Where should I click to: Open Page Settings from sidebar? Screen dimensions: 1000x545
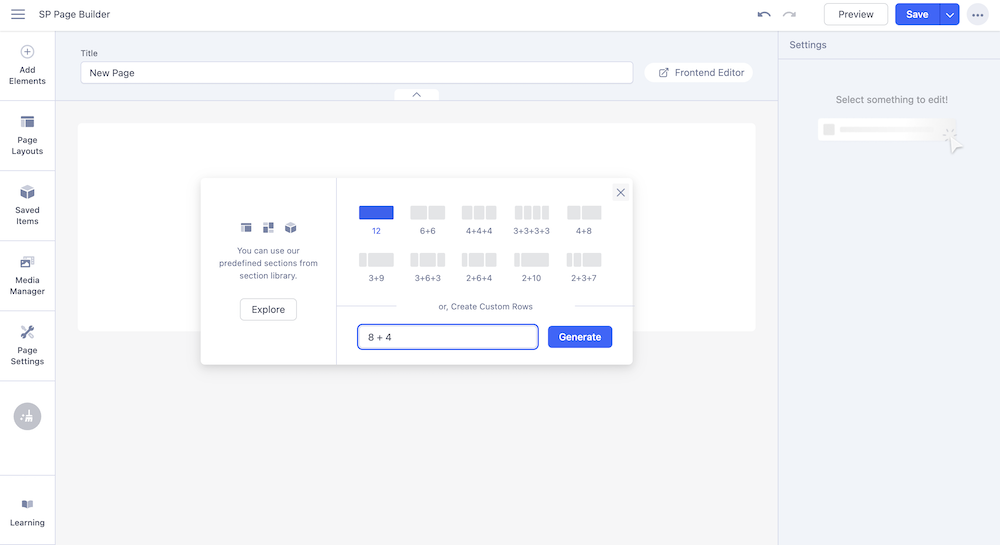(x=27, y=345)
